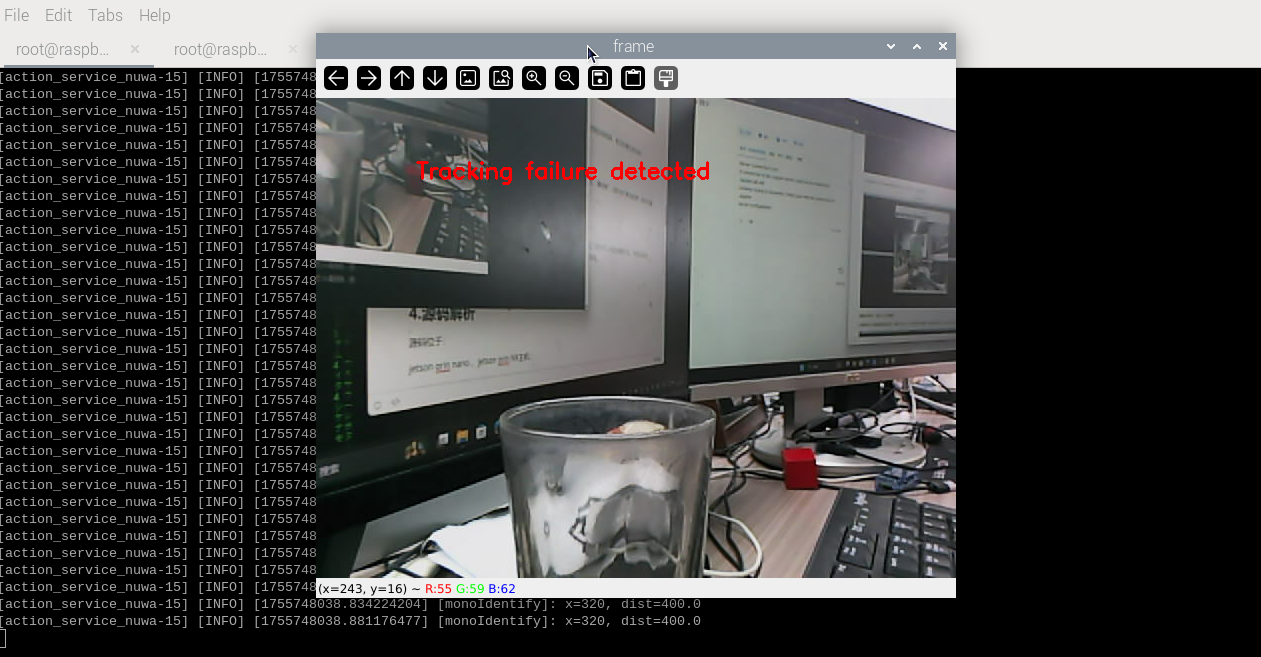Pan left with the left arrow icon

pos(336,78)
